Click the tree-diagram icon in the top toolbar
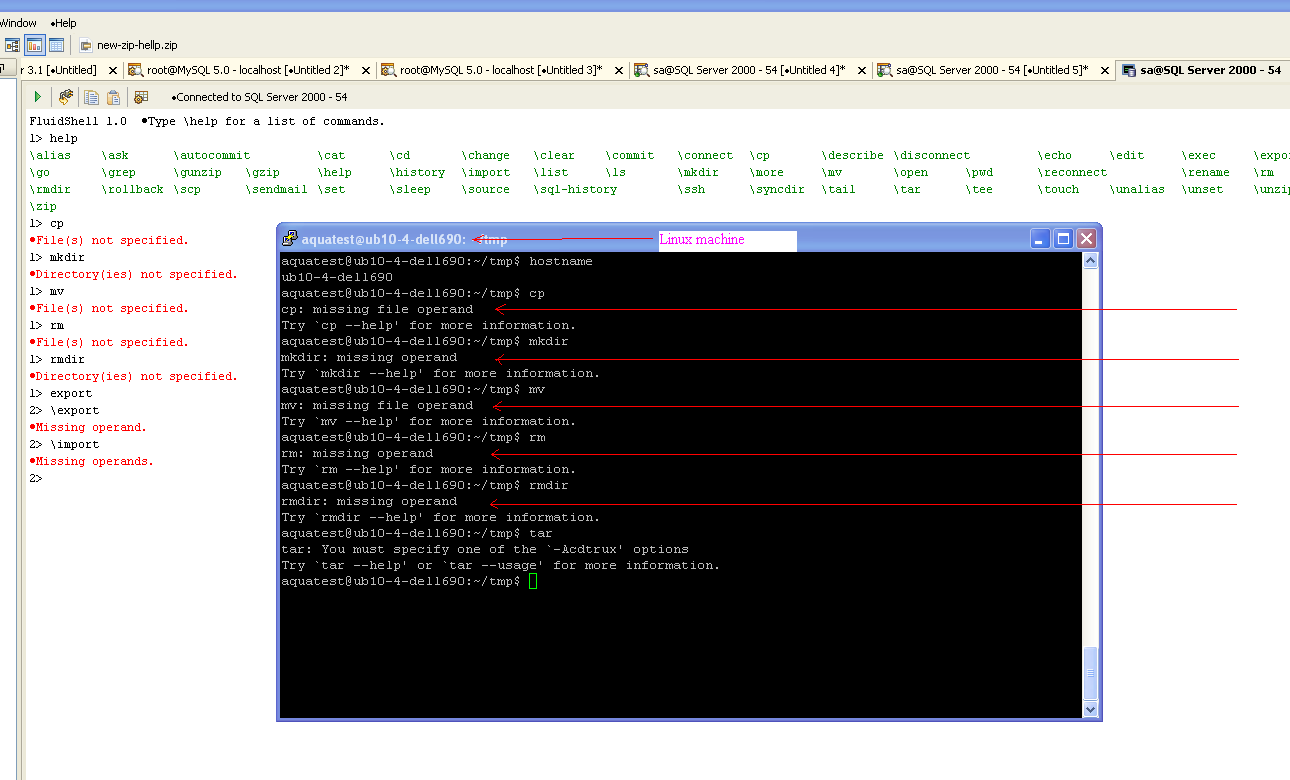 pos(13,45)
